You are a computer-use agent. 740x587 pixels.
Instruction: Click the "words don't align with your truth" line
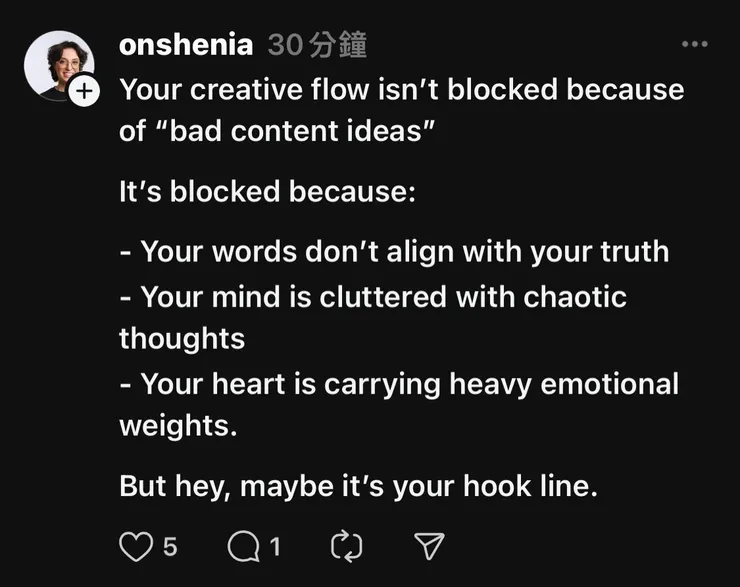point(394,250)
